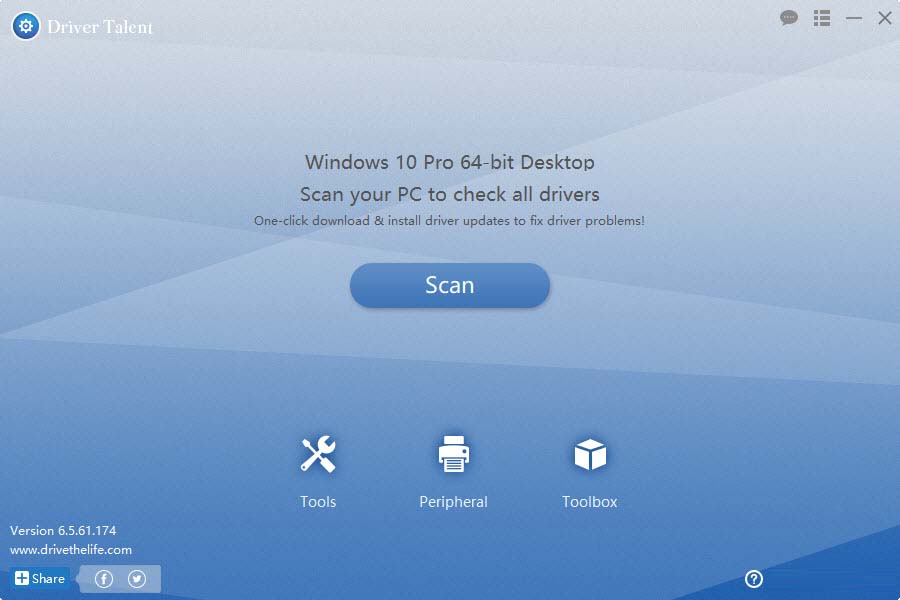This screenshot has height=600, width=900.
Task: Click the Windows 10 Pro 64-bit Desktop text
Action: (449, 162)
